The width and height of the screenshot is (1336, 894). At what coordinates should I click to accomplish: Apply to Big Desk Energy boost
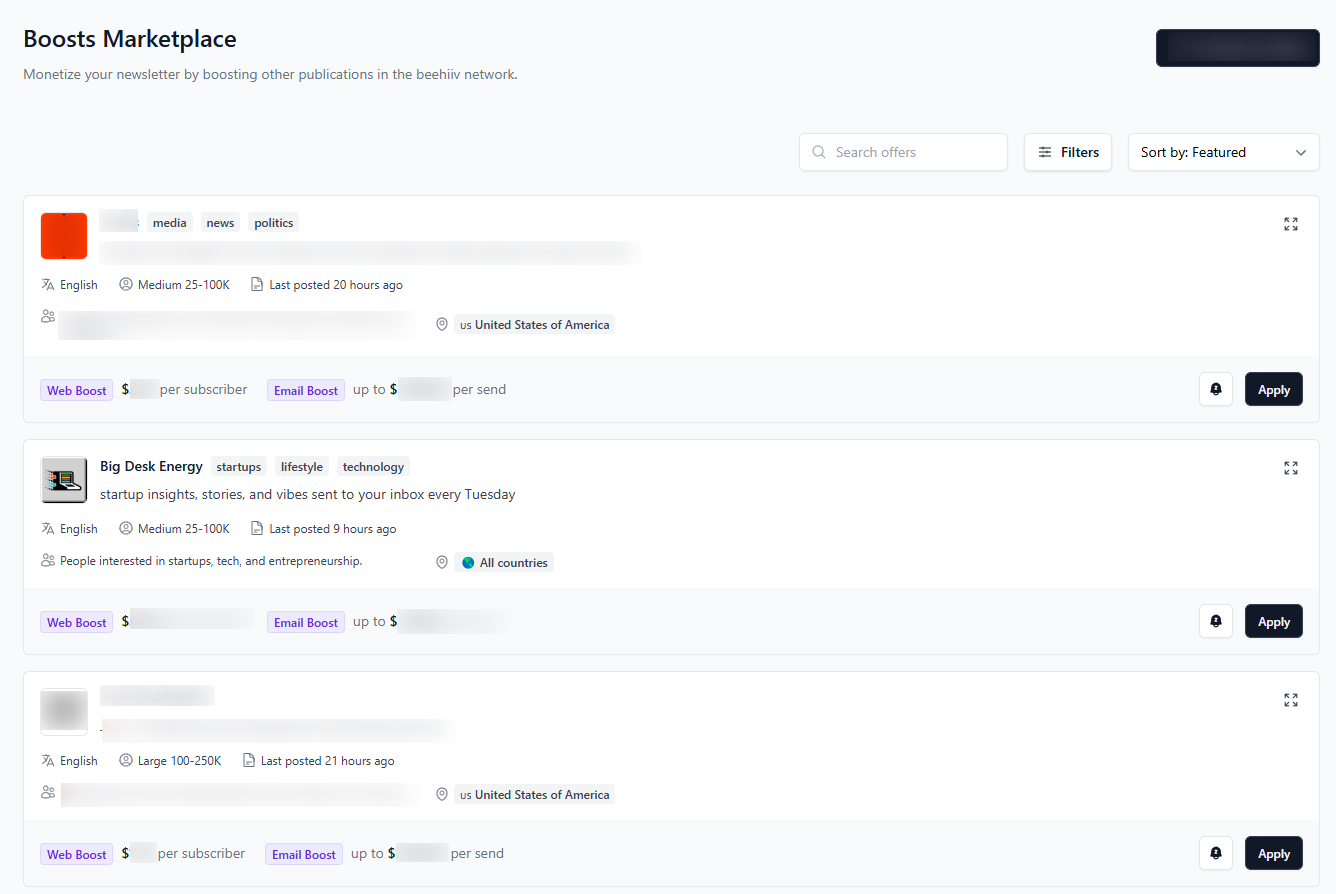[x=1273, y=621]
